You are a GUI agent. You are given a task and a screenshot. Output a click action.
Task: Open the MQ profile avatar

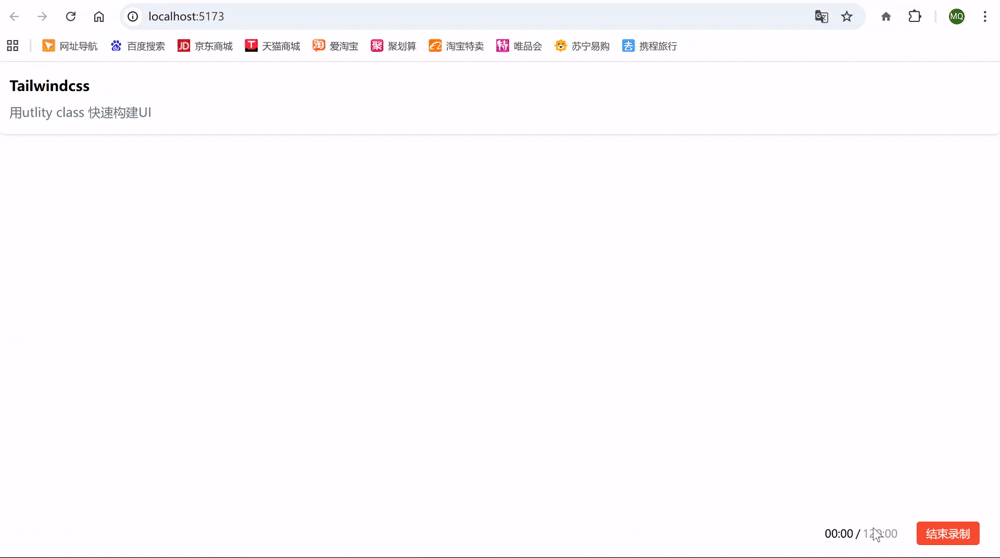click(x=957, y=17)
